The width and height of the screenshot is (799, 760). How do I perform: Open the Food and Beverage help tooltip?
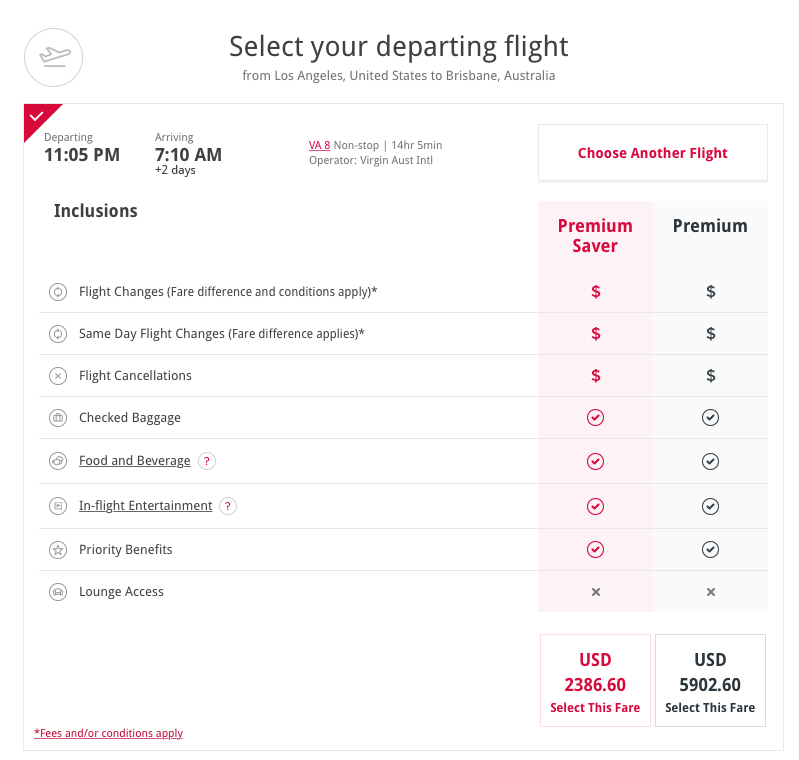(206, 461)
